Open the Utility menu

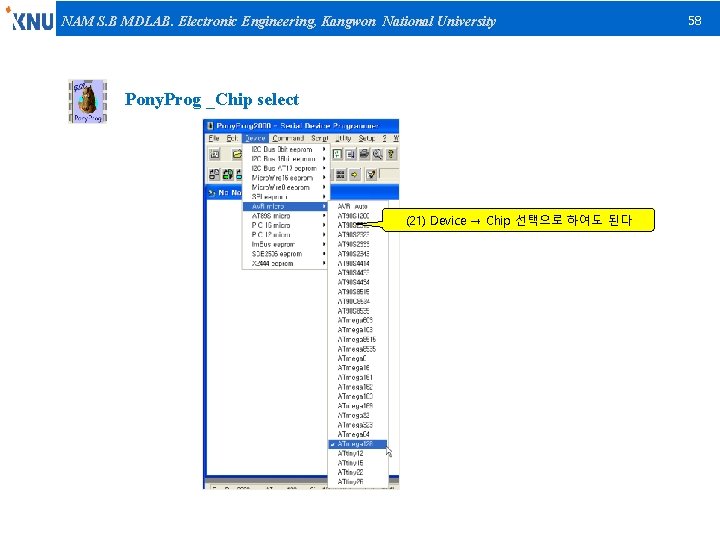(x=343, y=138)
